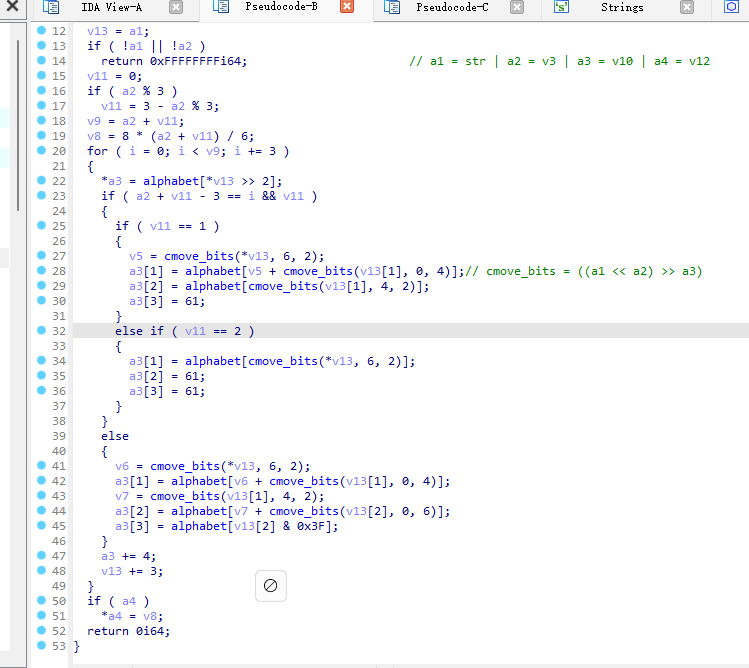Toggle breakpoint dot on line 14
Viewport: 749px width, 668px height.
[x=41, y=61]
